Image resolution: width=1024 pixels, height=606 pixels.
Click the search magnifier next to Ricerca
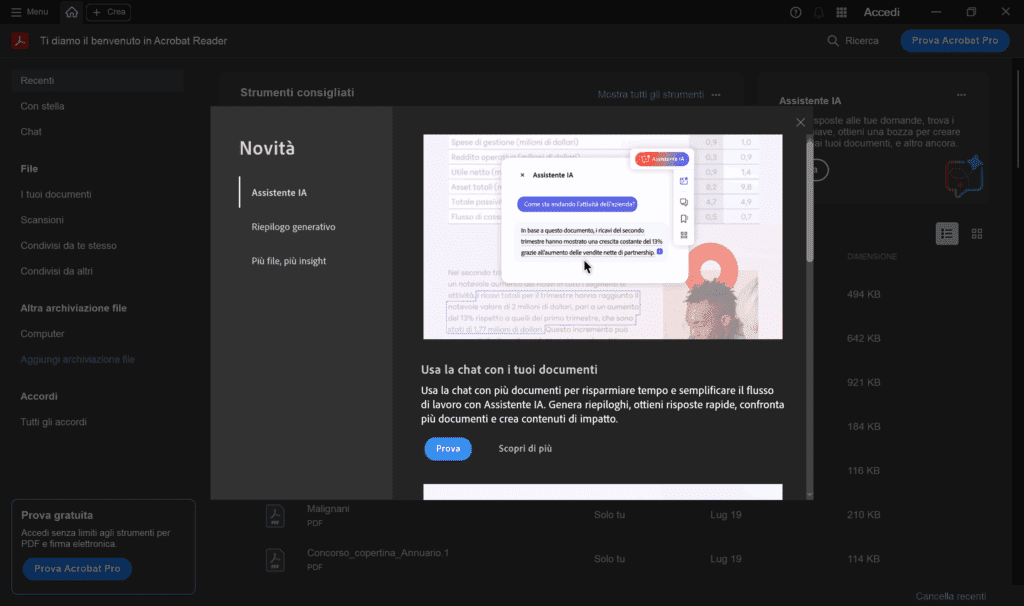tap(834, 41)
